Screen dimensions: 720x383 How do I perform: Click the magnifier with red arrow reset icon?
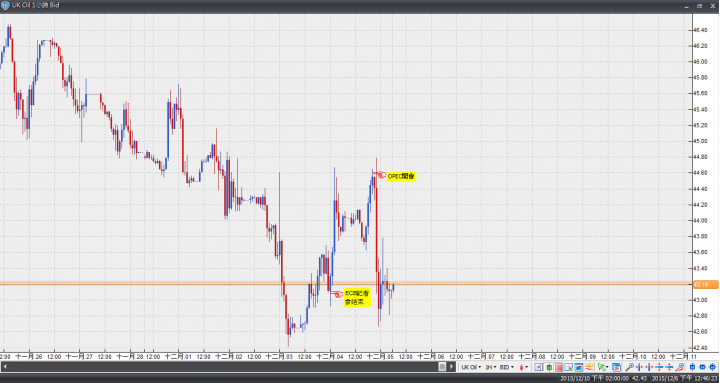tap(680, 367)
